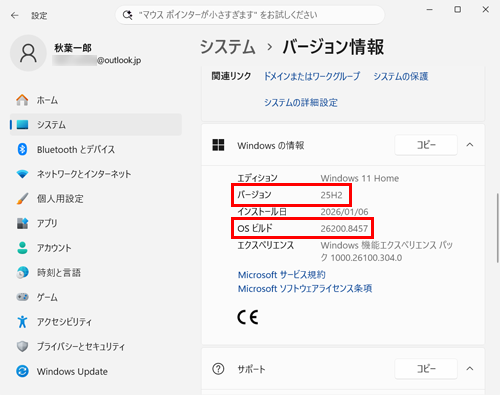Screen dimensions: 500x395
Task: Open アプリ settings page
Action: pyautogui.click(x=96, y=223)
